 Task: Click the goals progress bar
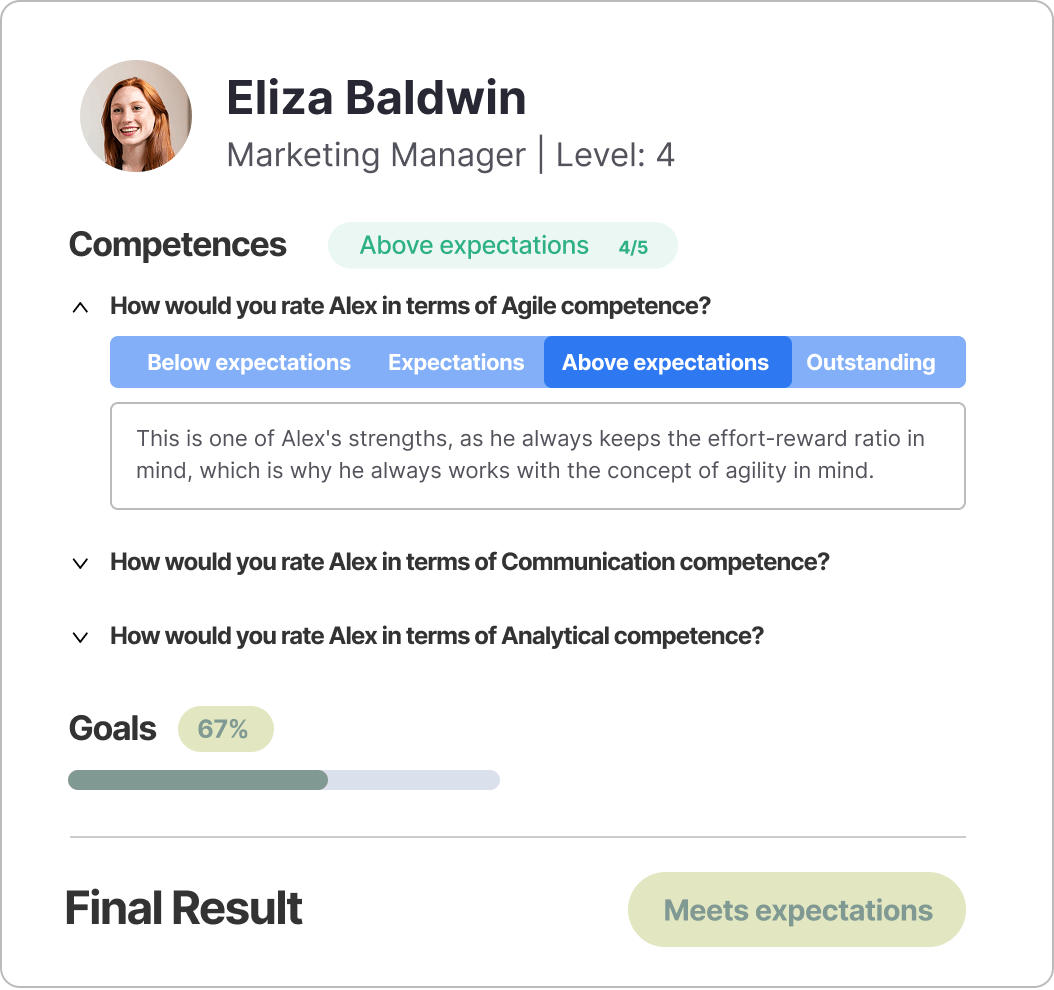point(284,779)
